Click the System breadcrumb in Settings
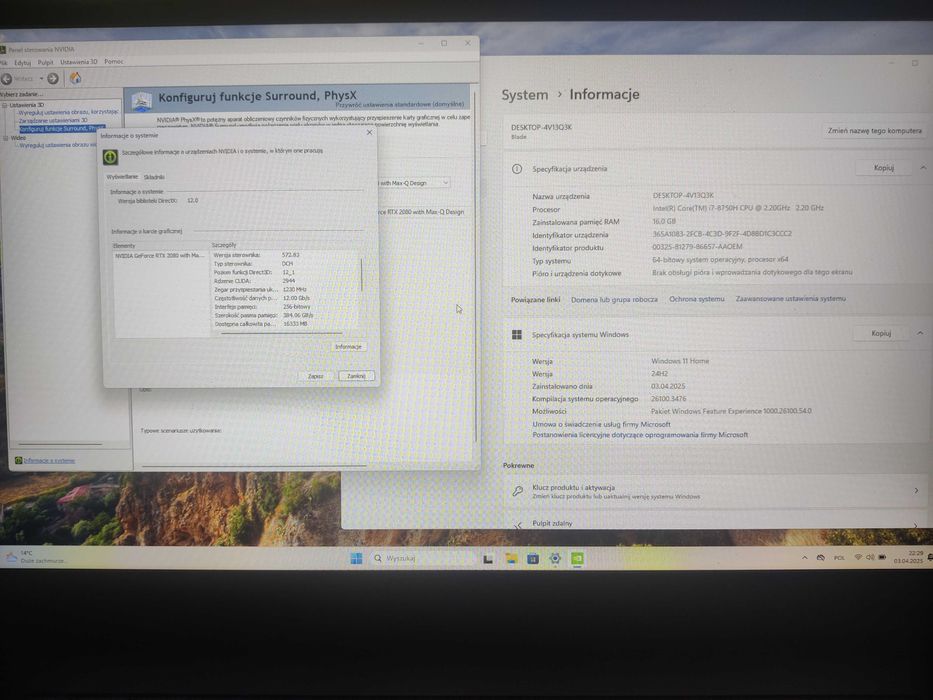 (524, 95)
